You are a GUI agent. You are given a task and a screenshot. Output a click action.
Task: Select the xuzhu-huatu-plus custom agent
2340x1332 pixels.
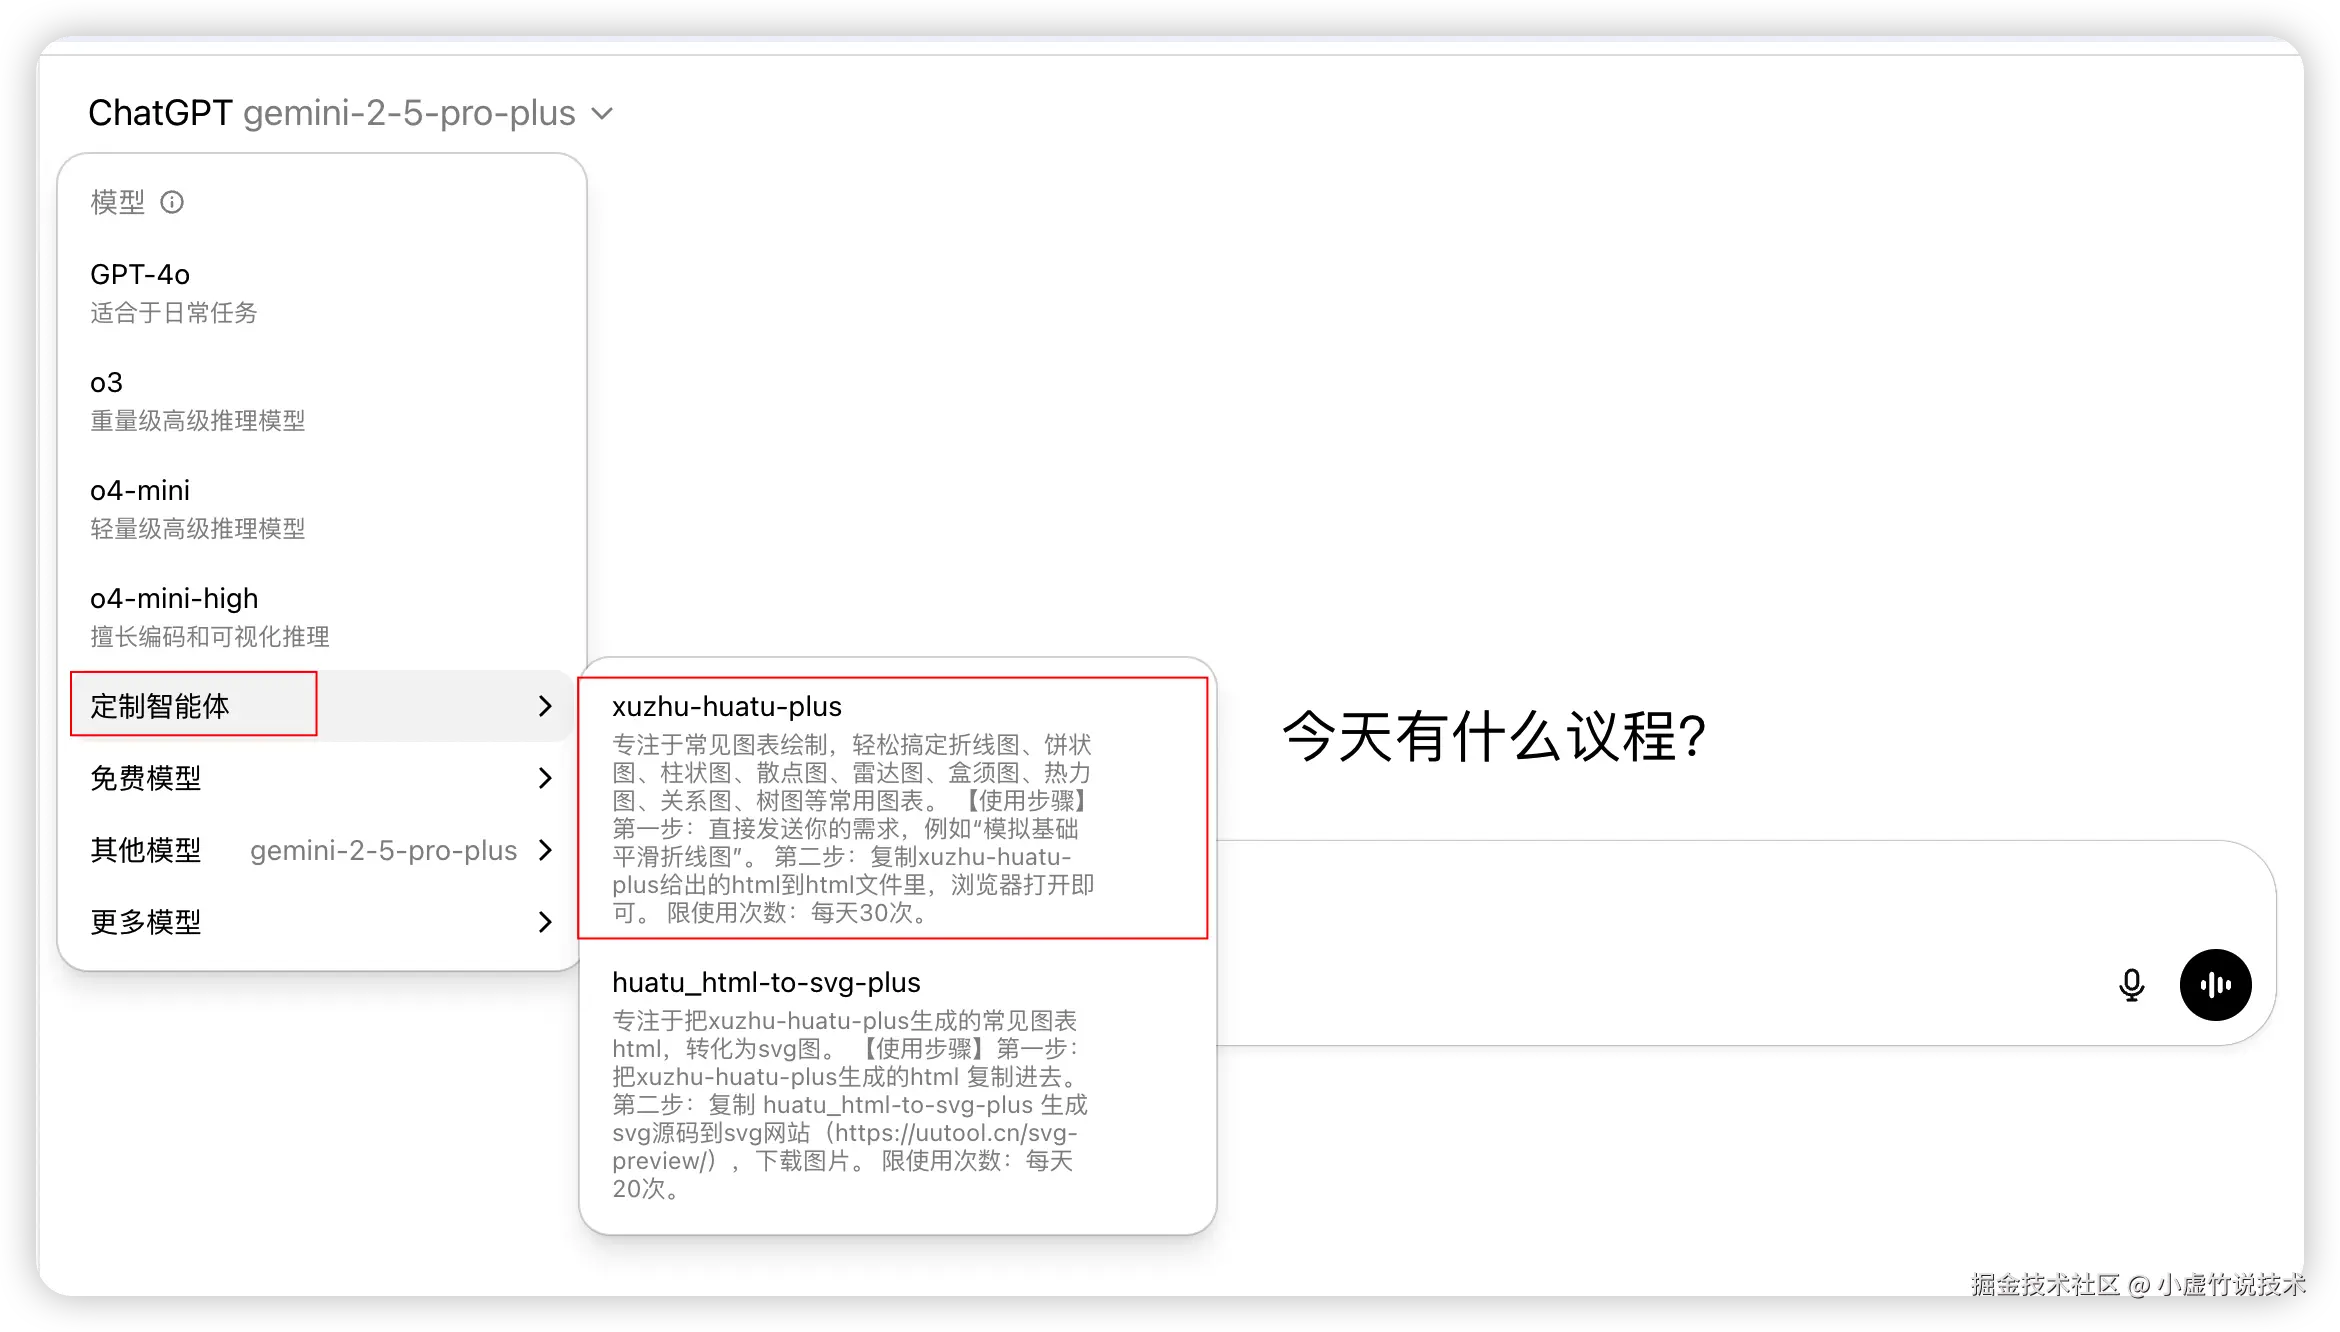point(729,706)
